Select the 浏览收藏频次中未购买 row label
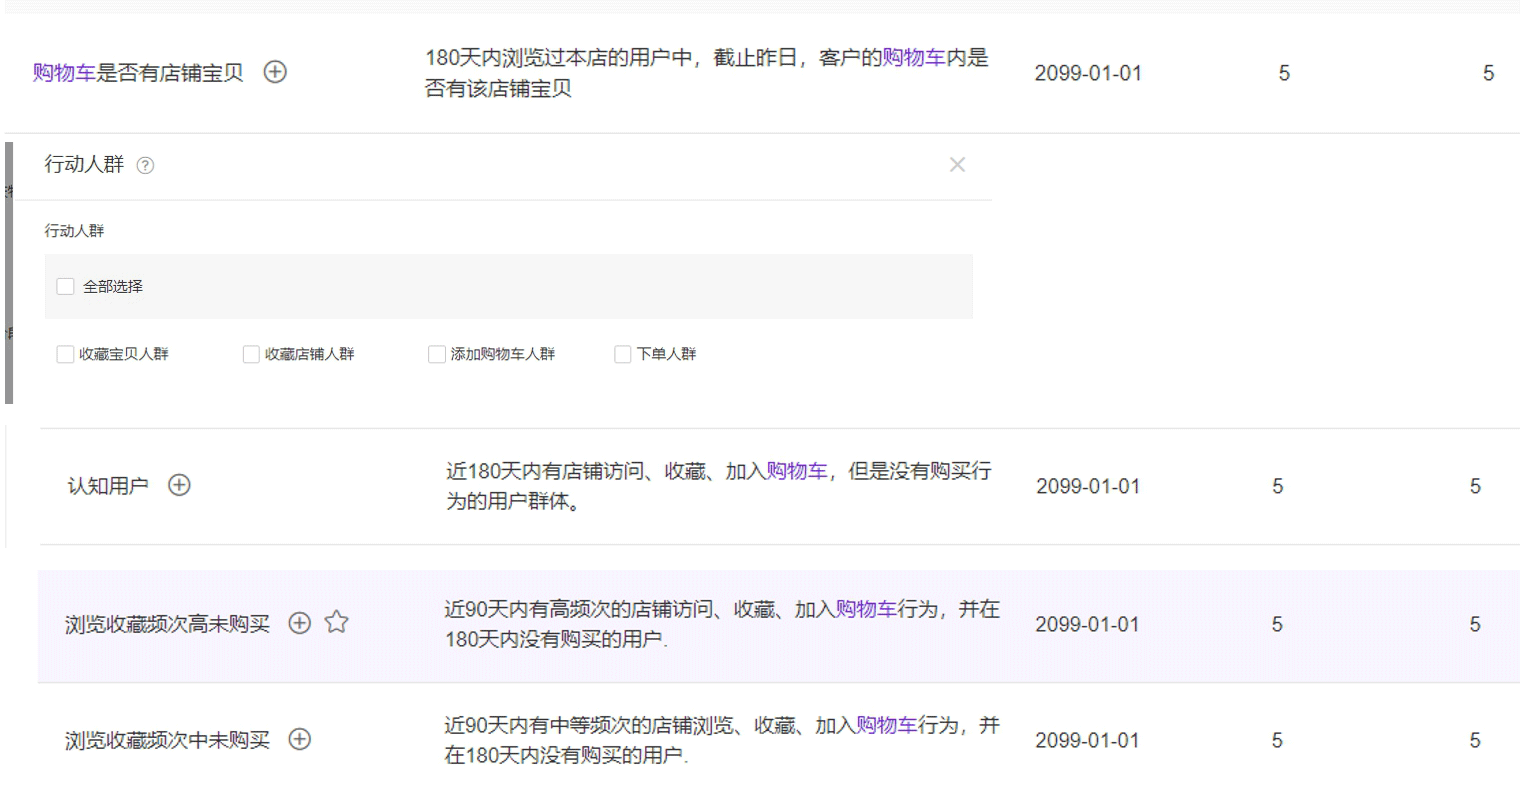Image resolution: width=1520 pixels, height=809 pixels. pos(167,741)
